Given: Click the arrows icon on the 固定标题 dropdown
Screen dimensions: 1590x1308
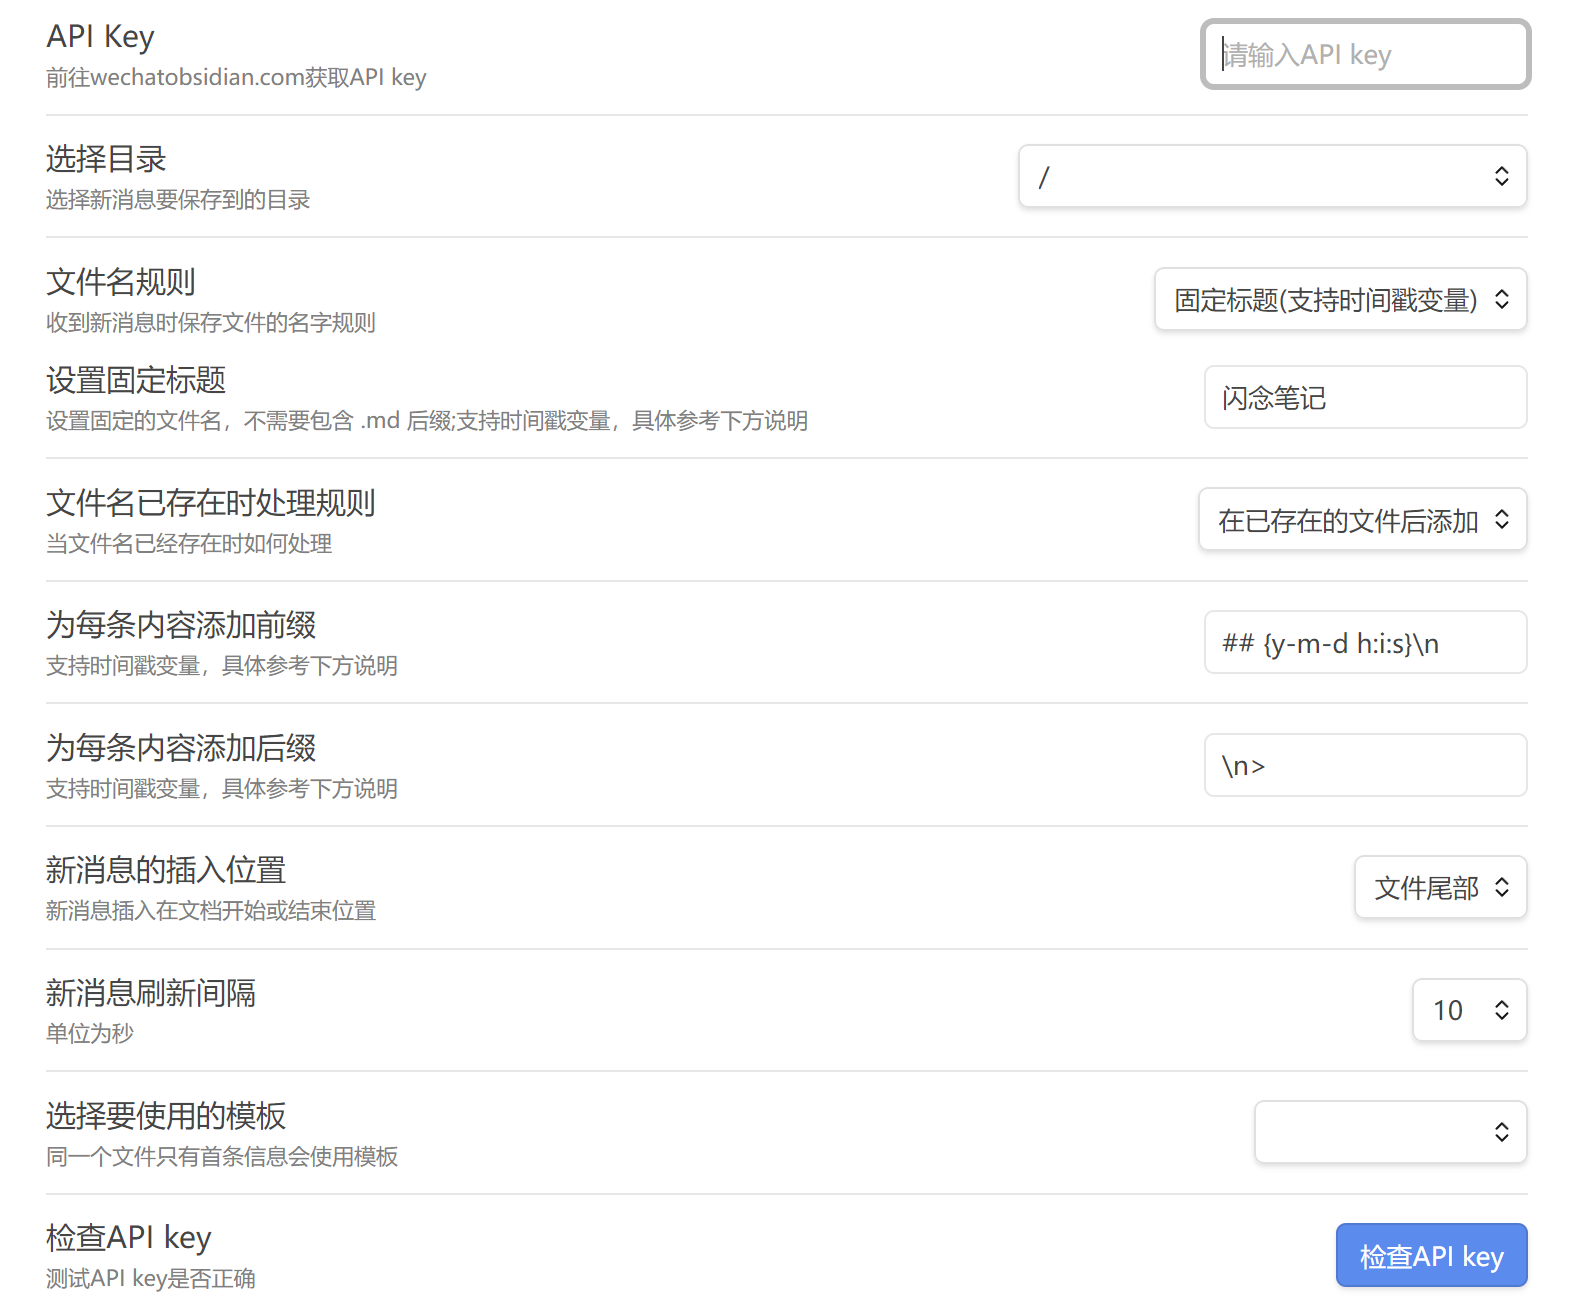Looking at the screenshot, I should tap(1501, 300).
